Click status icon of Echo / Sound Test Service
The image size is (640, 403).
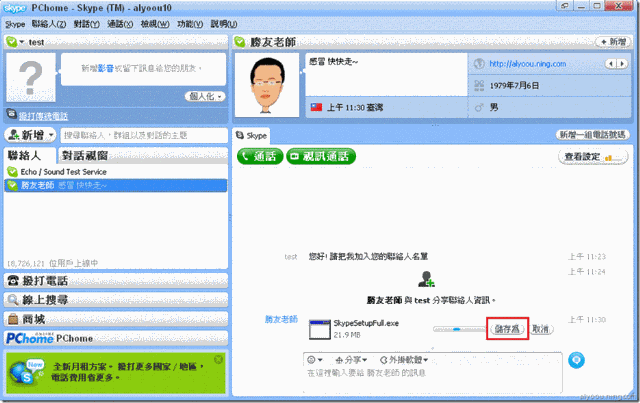tap(12, 172)
